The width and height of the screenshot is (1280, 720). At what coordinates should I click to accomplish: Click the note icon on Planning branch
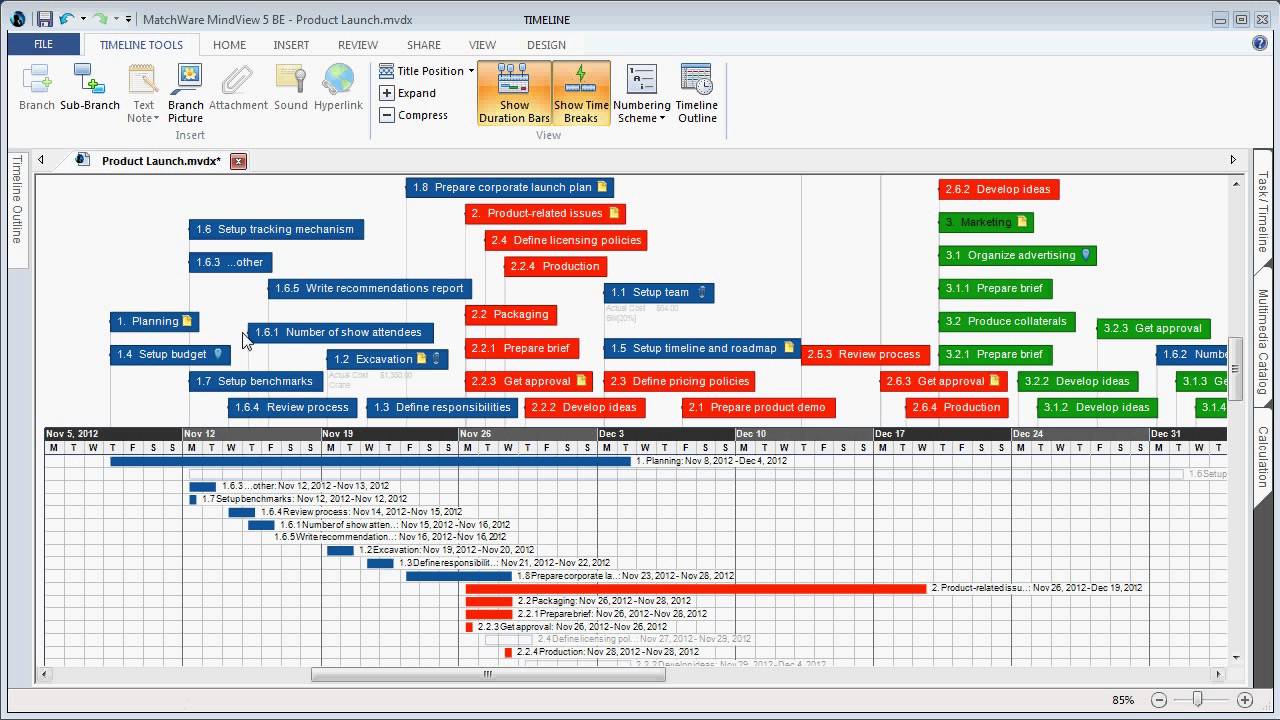(x=187, y=321)
